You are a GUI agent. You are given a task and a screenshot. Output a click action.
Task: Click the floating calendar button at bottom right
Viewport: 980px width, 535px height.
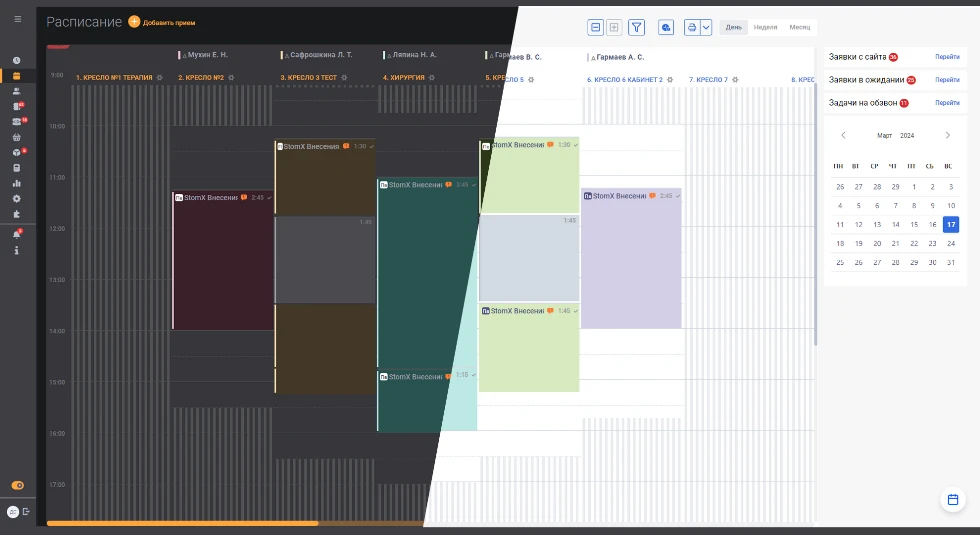(952, 499)
